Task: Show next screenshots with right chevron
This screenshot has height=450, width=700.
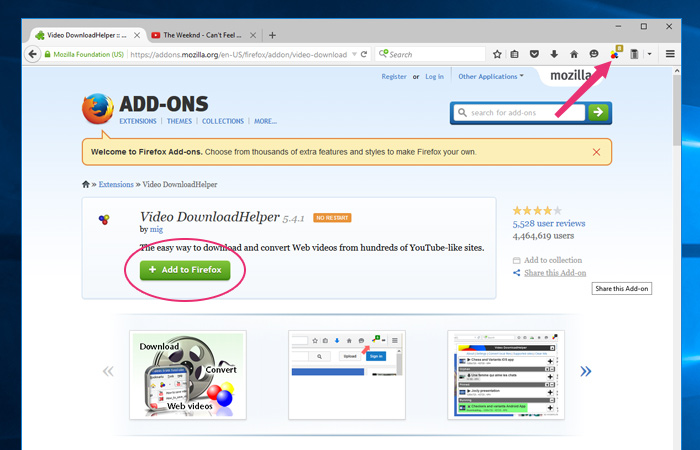Action: [585, 371]
